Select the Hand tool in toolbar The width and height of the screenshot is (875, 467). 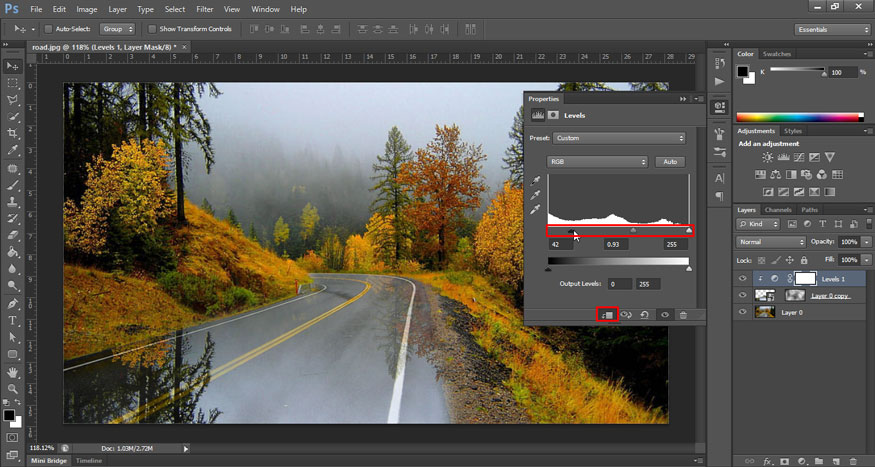click(x=13, y=371)
